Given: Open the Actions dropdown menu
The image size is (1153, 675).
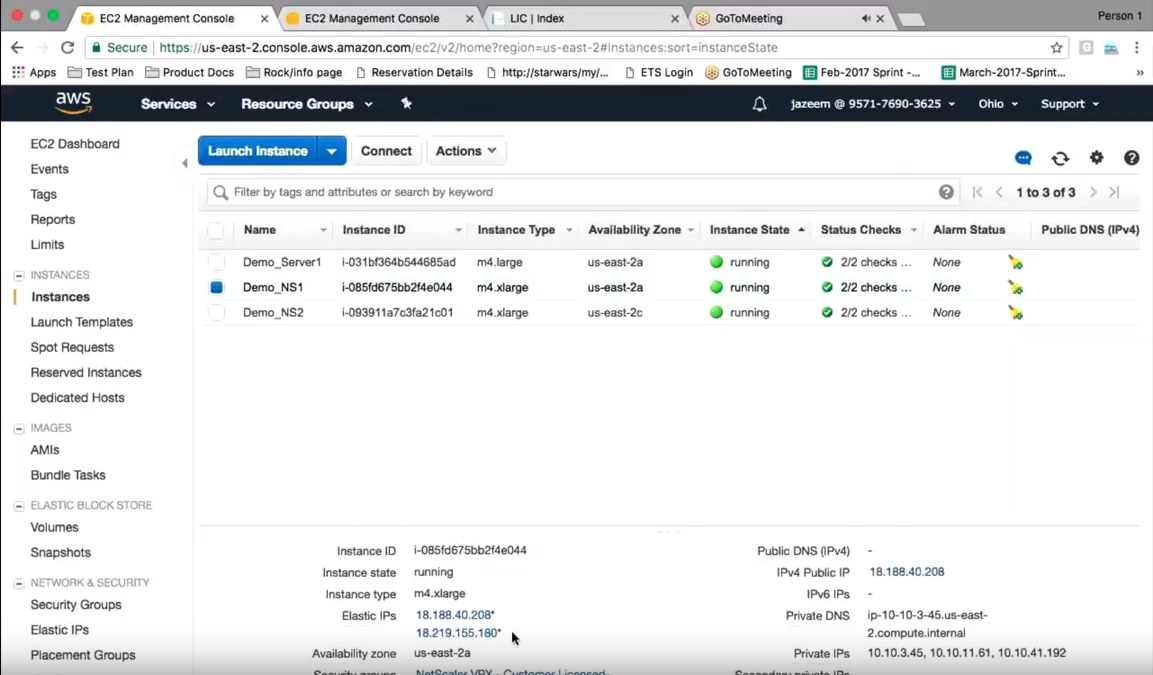Looking at the screenshot, I should tap(466, 151).
